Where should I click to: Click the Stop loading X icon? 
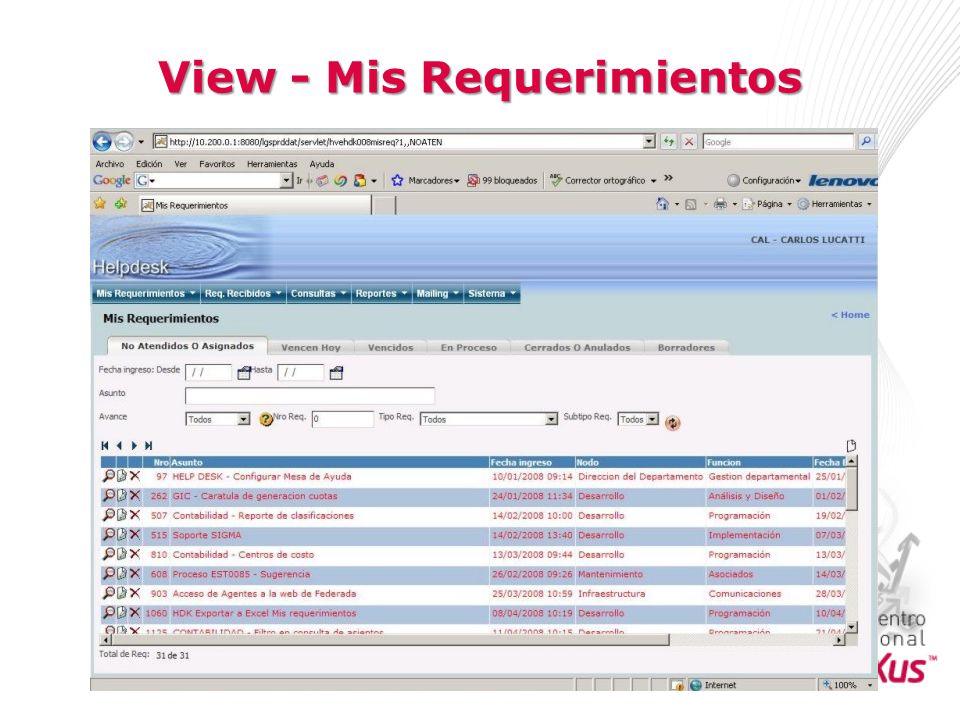point(689,141)
